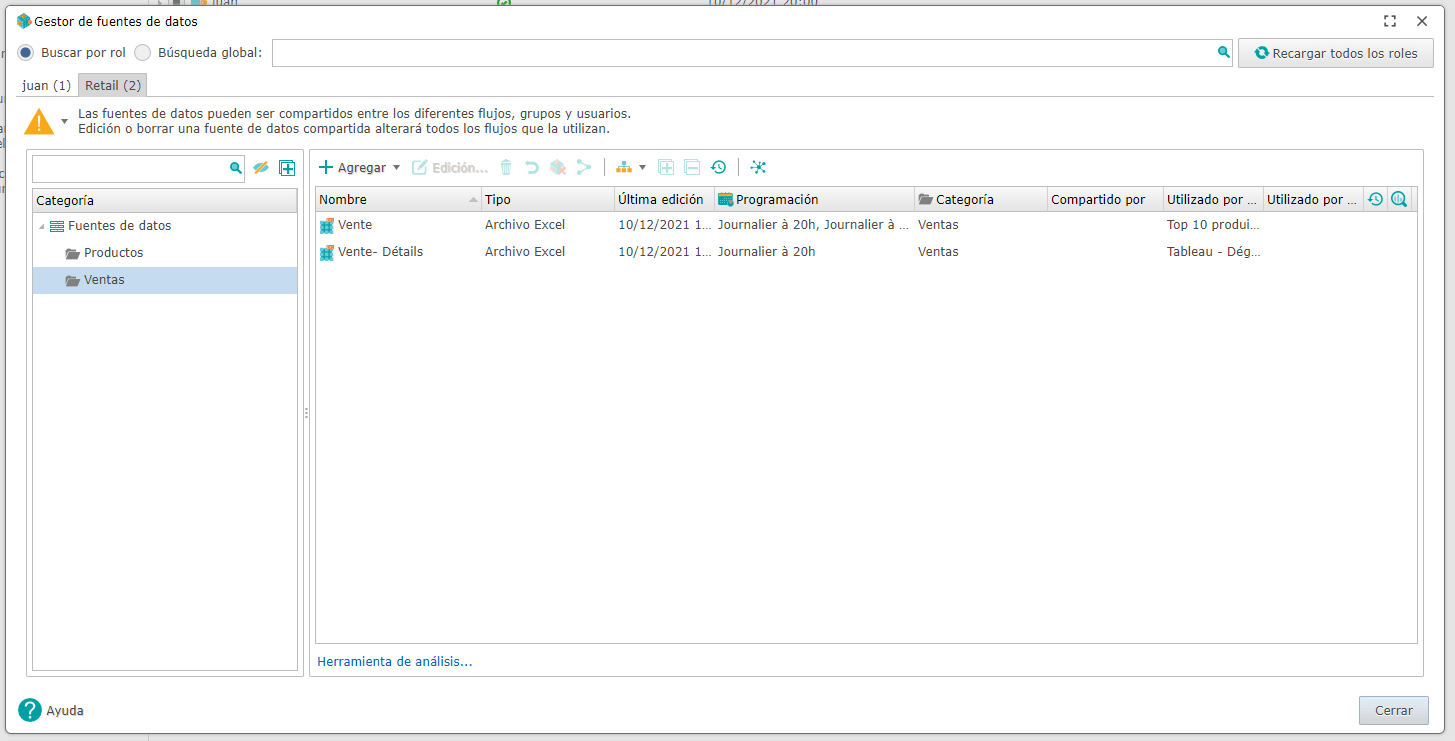Click the expand all groups plus icon

coord(666,168)
